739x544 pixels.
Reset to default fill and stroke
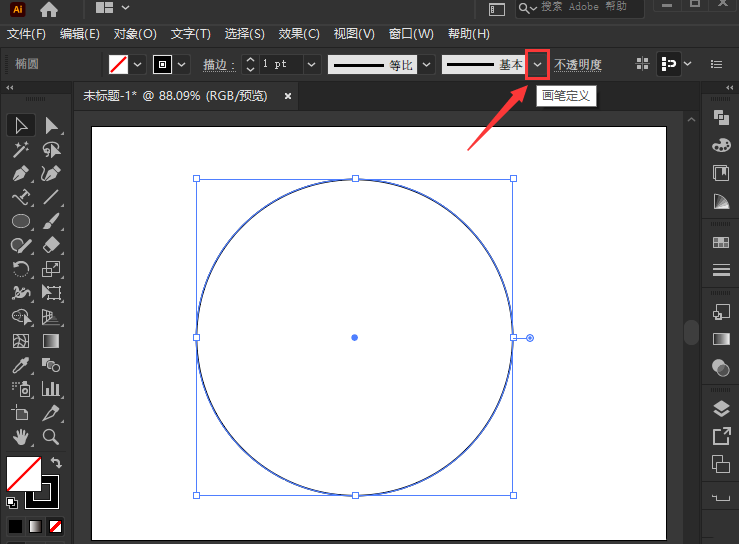click(x=11, y=502)
